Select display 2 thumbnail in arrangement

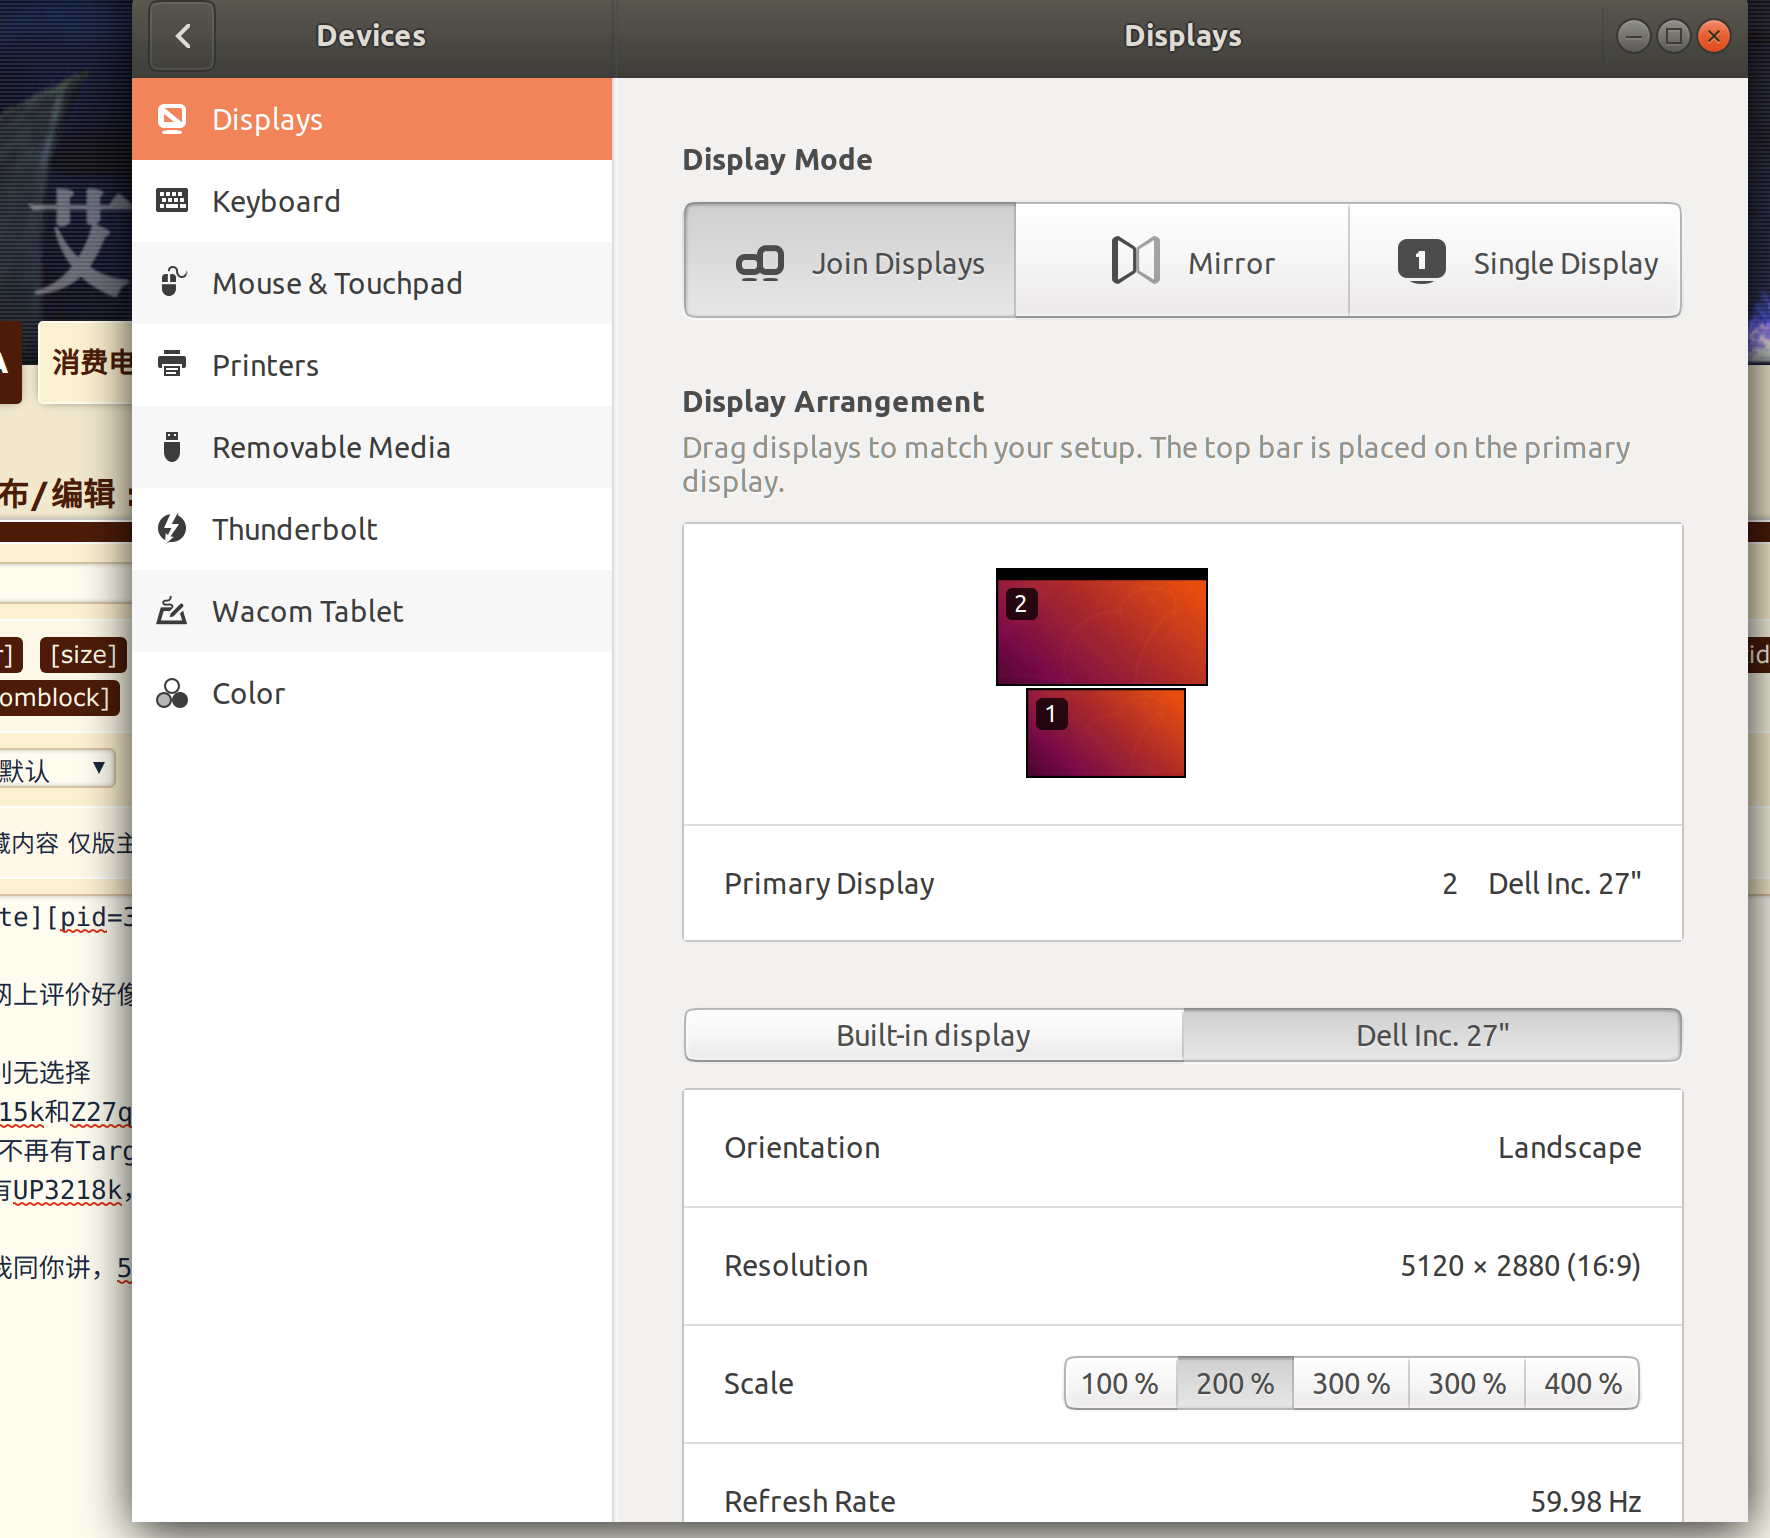(1102, 627)
